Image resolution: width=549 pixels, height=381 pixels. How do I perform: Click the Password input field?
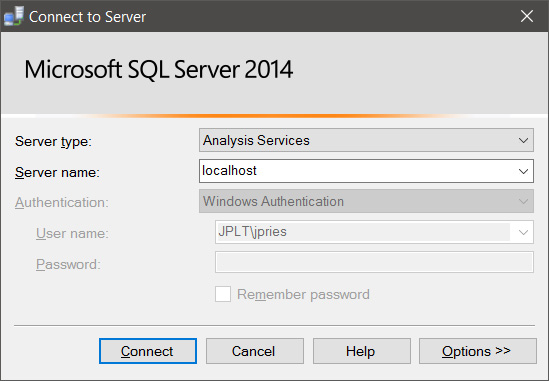[374, 262]
